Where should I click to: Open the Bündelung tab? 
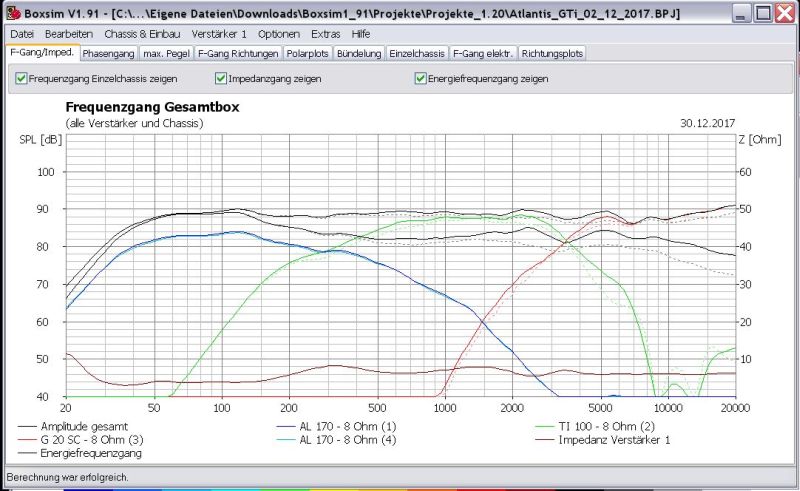coord(359,53)
